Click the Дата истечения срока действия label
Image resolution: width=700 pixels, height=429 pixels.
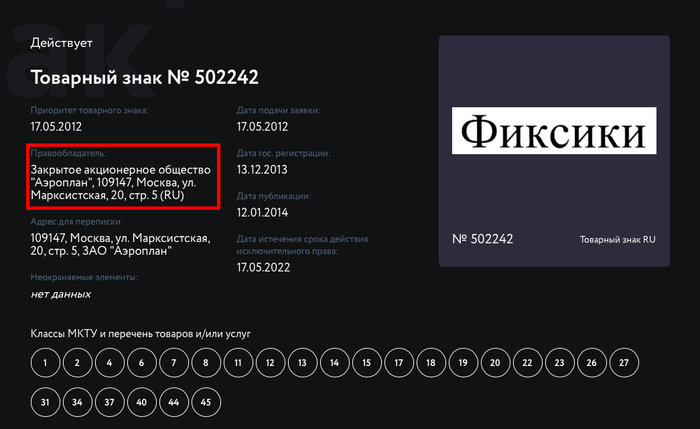pyautogui.click(x=302, y=245)
